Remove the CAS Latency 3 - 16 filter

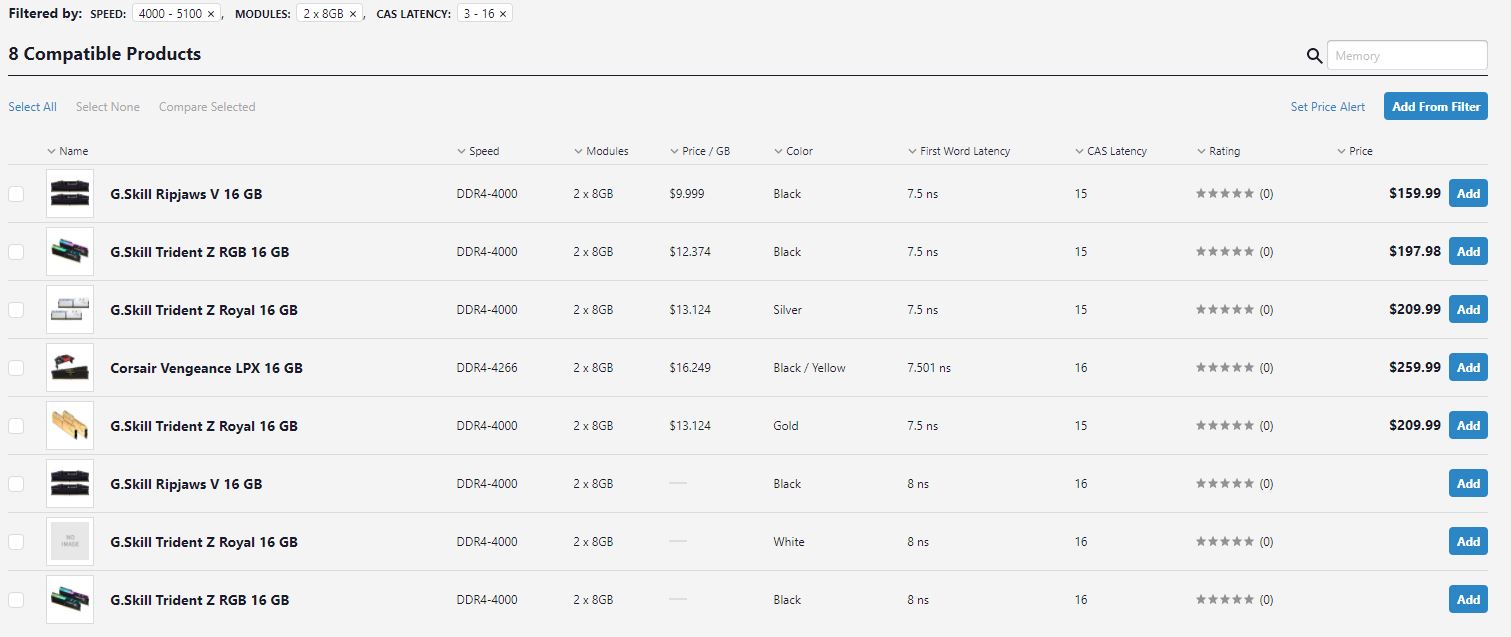coord(503,14)
